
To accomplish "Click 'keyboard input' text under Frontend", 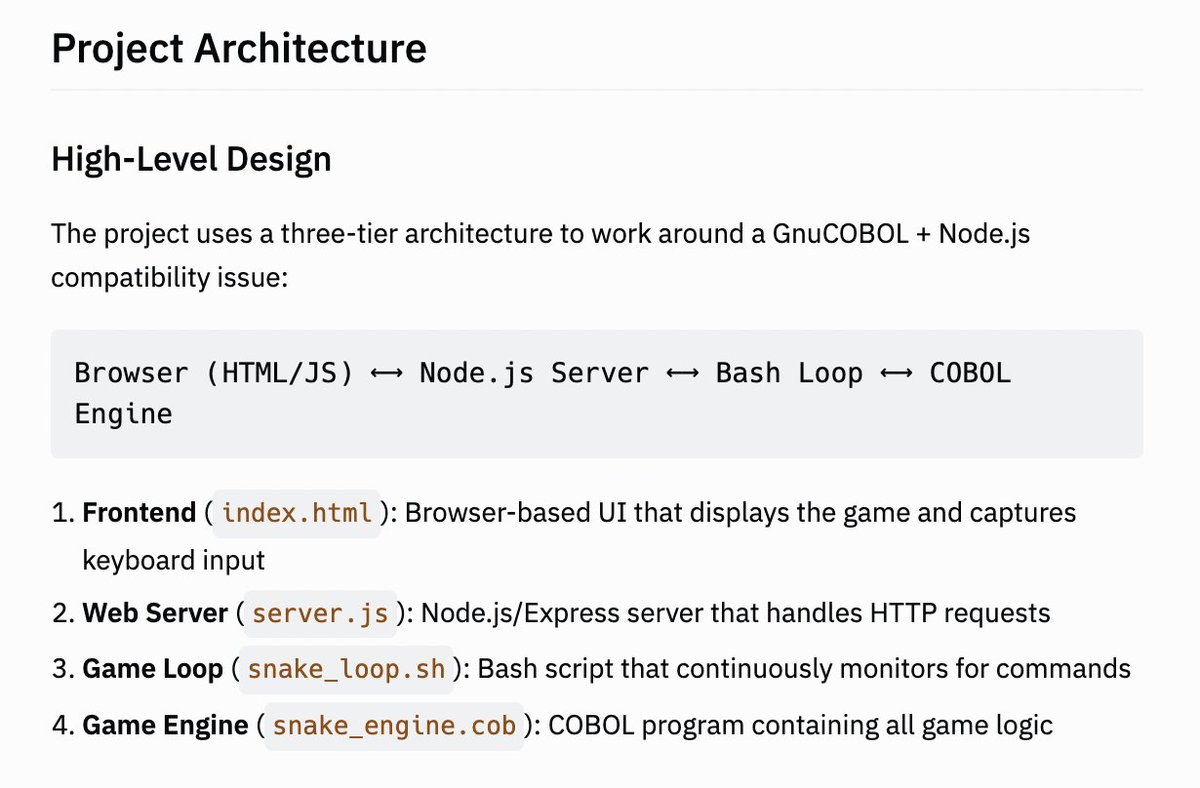I will 174,560.
